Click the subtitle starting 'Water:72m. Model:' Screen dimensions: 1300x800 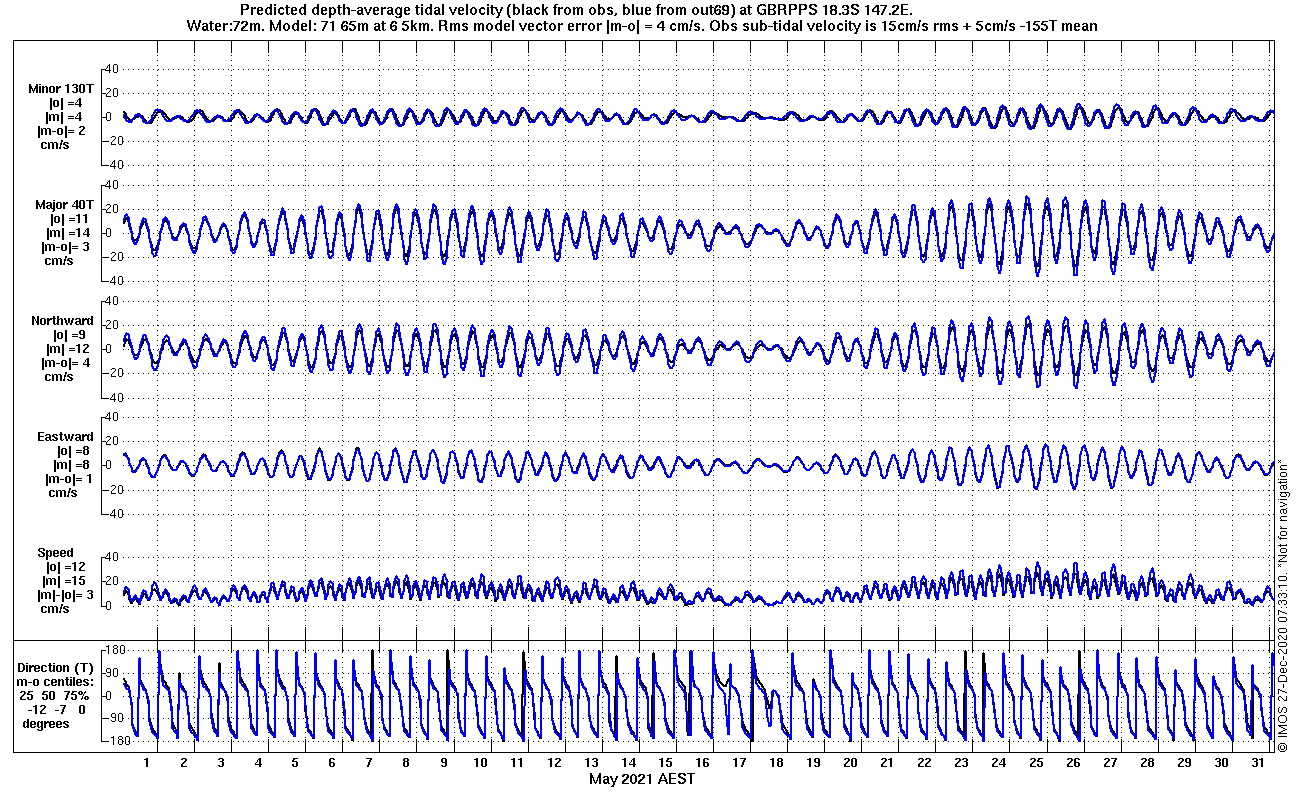[642, 26]
